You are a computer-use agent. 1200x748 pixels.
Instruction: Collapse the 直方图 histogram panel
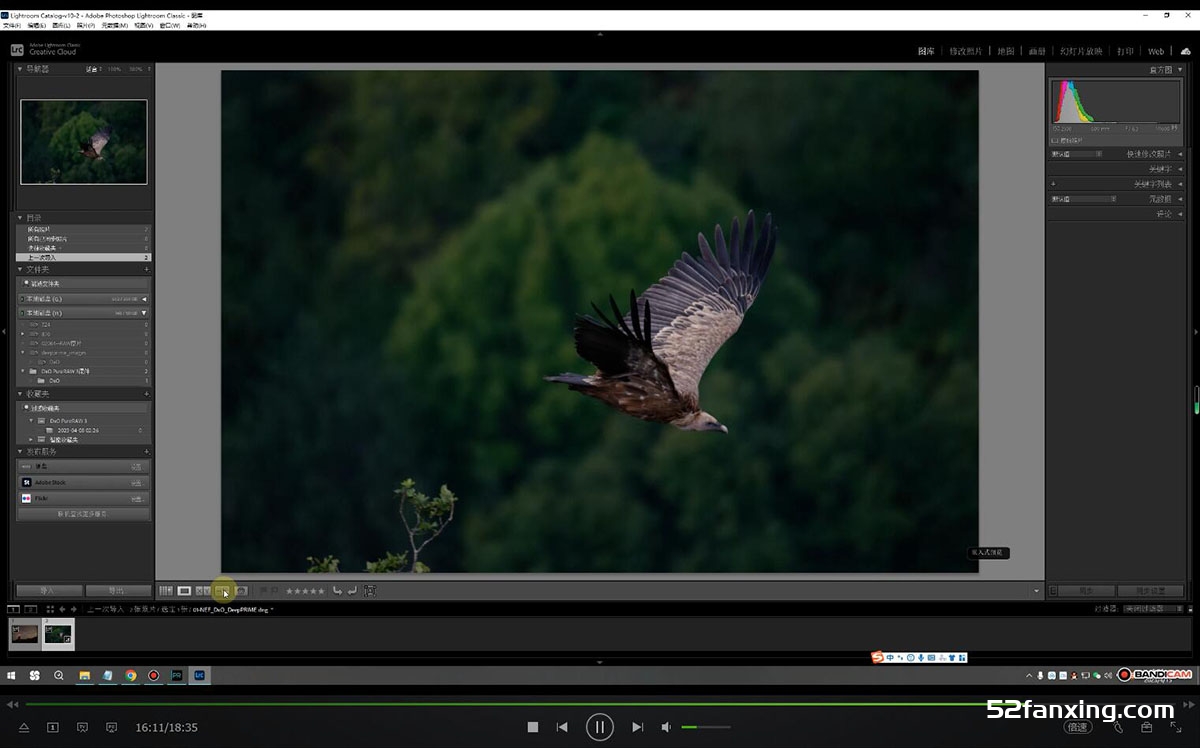(x=1180, y=70)
